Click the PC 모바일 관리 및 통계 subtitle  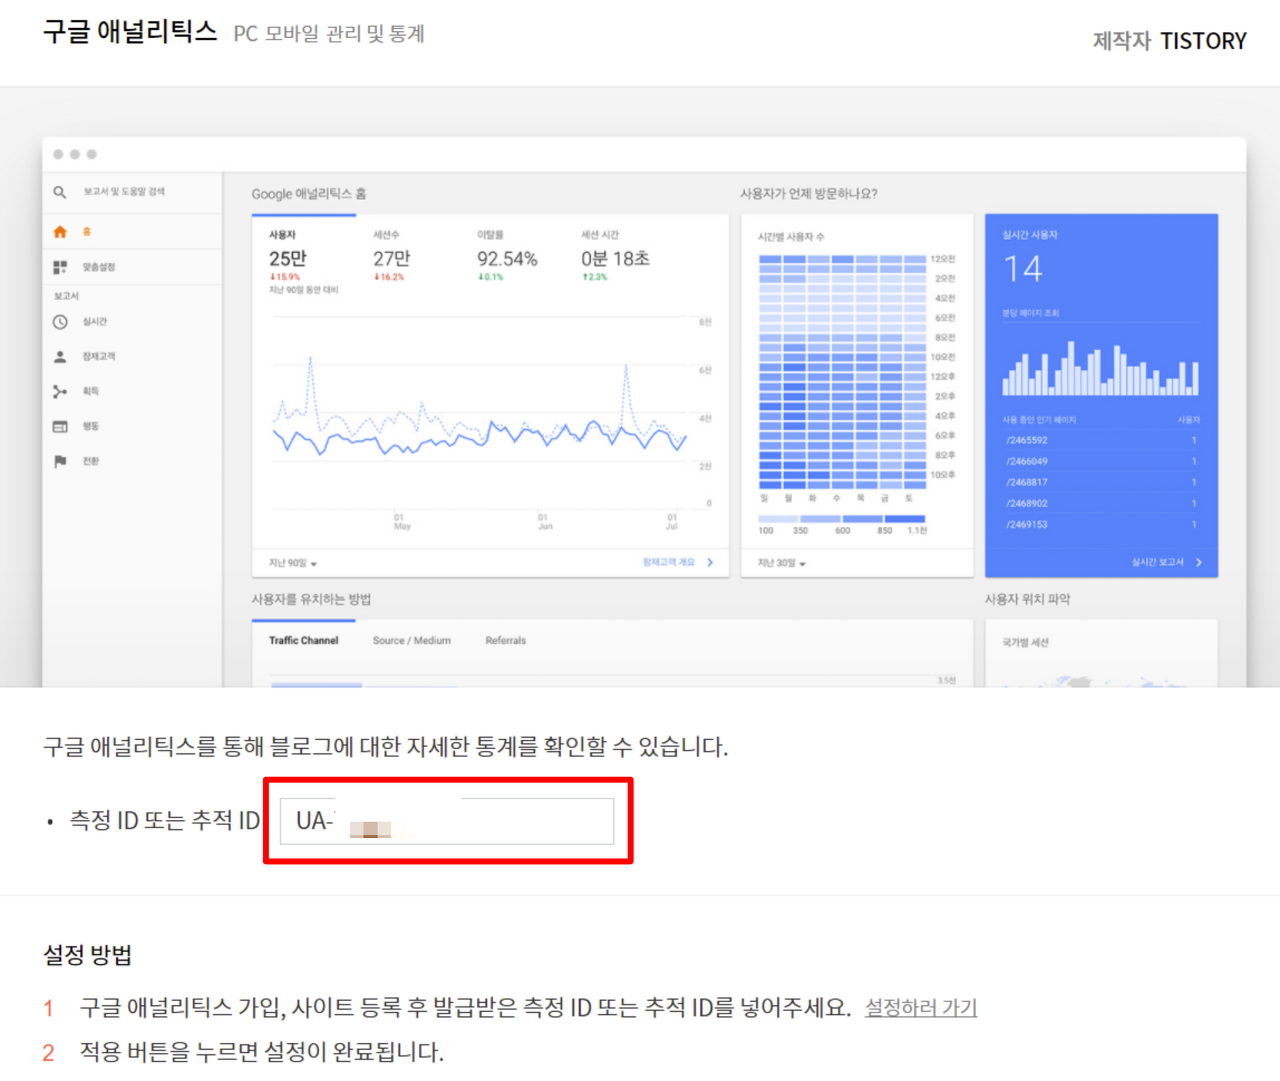329,34
